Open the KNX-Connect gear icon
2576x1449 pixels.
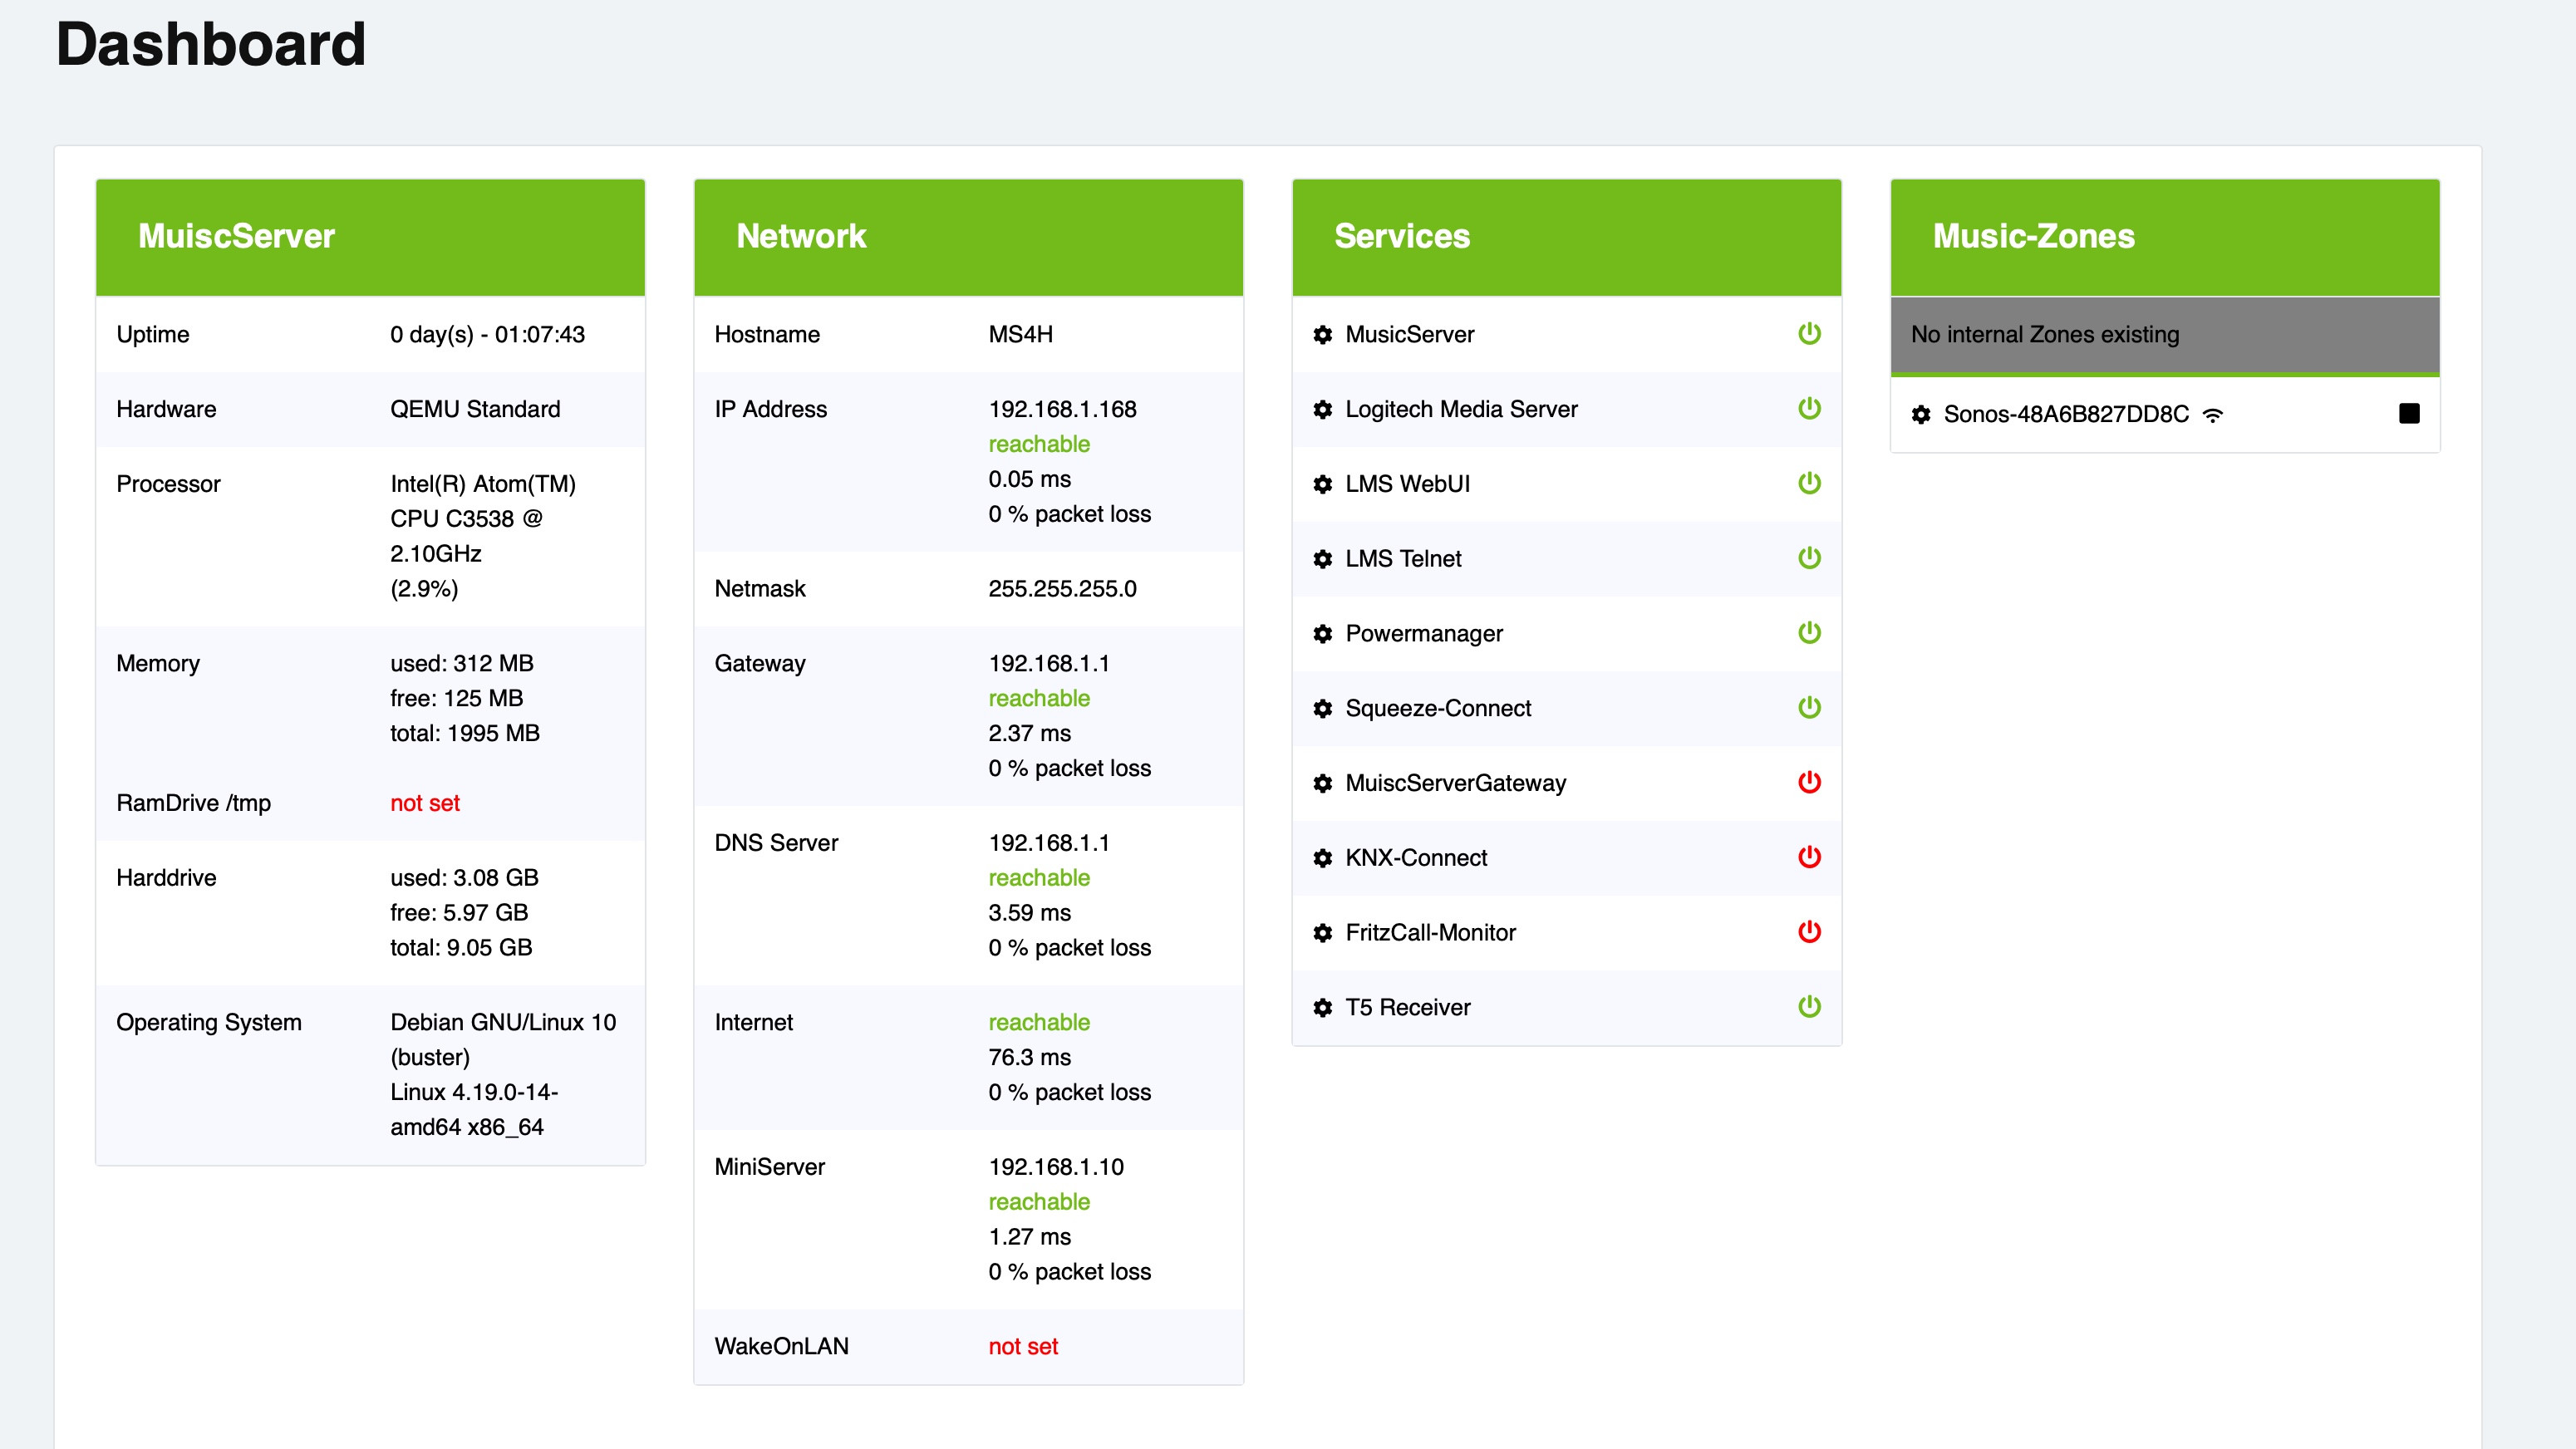tap(1322, 858)
